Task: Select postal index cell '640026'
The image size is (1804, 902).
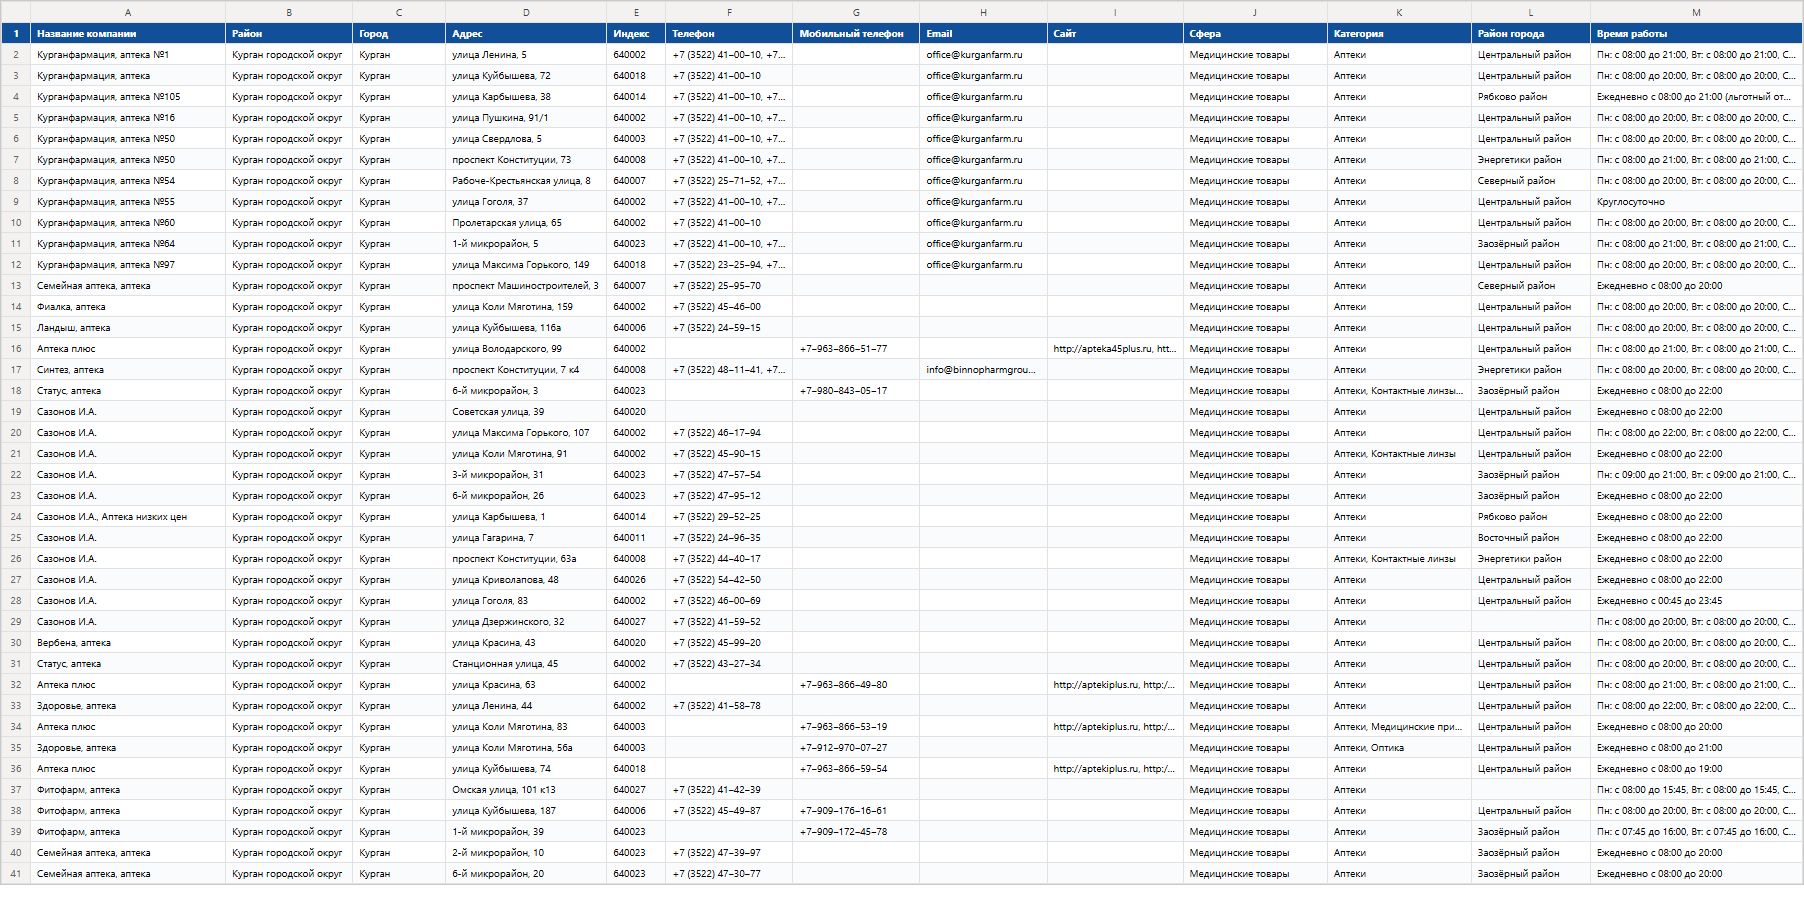Action: [x=636, y=580]
